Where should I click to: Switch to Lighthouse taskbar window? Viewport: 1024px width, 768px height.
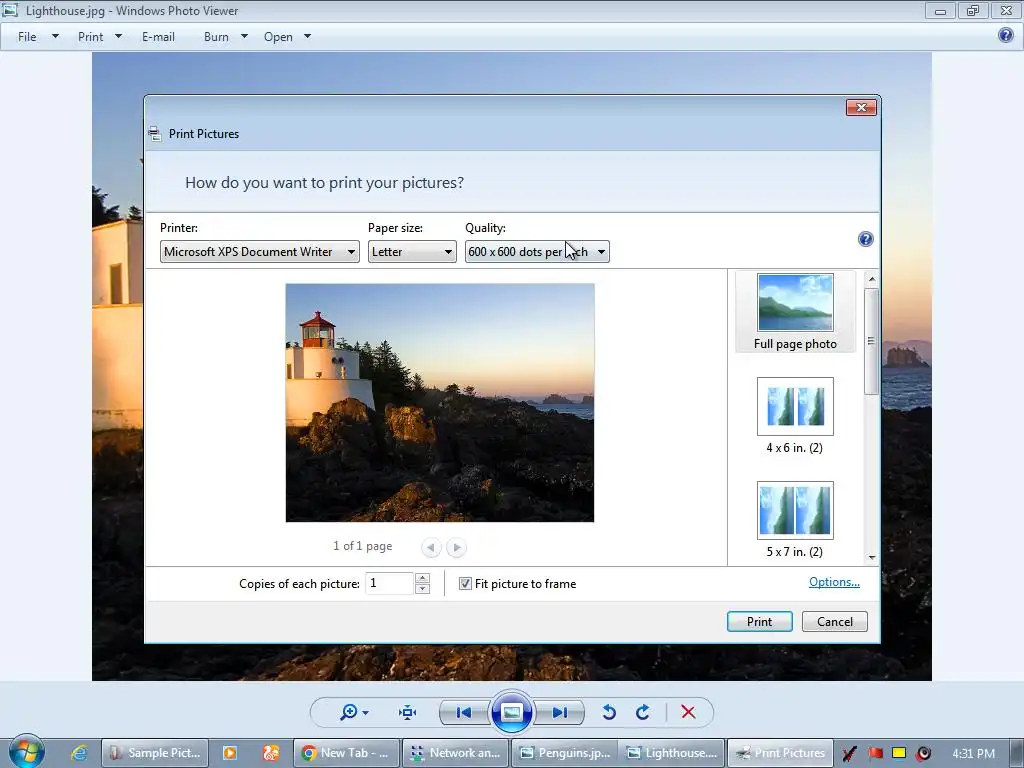pyautogui.click(x=672, y=753)
